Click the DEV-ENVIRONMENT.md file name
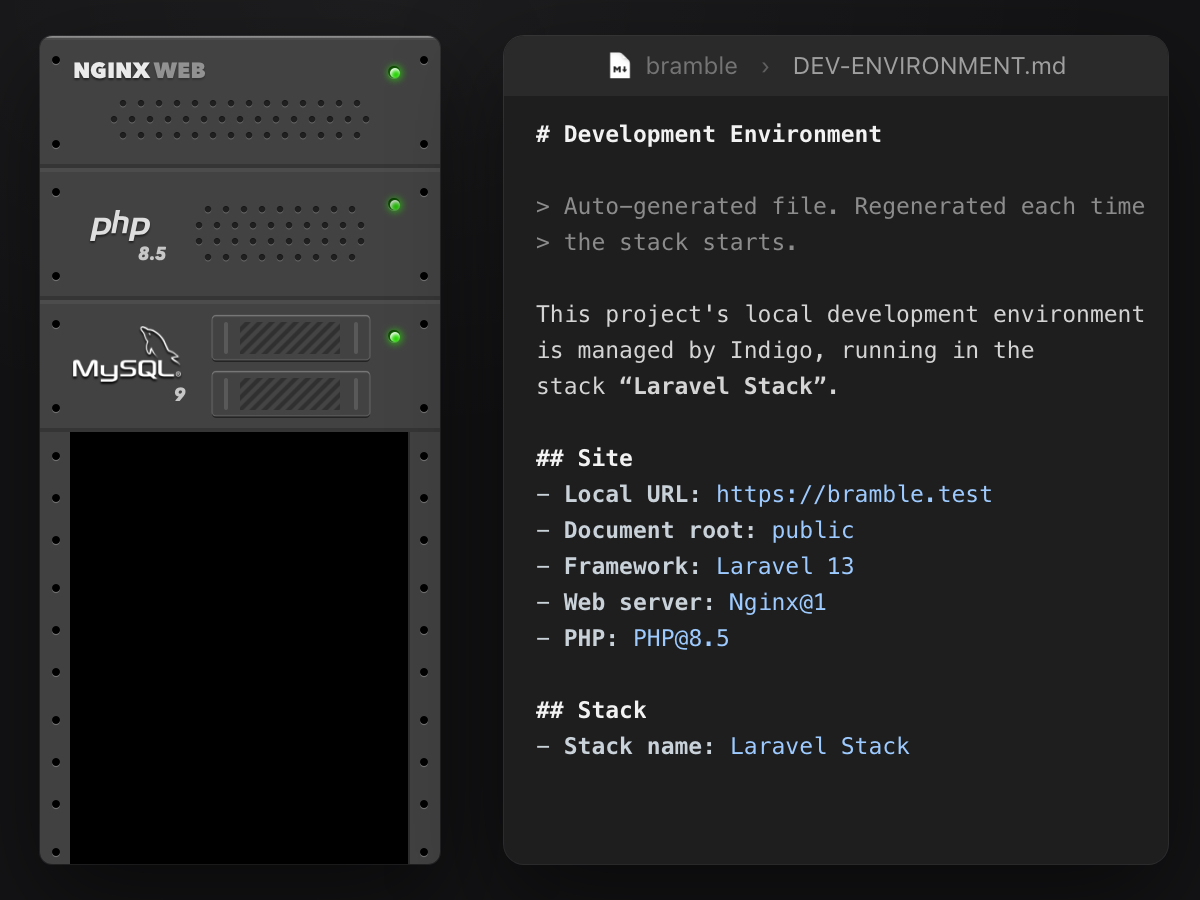 coord(929,66)
